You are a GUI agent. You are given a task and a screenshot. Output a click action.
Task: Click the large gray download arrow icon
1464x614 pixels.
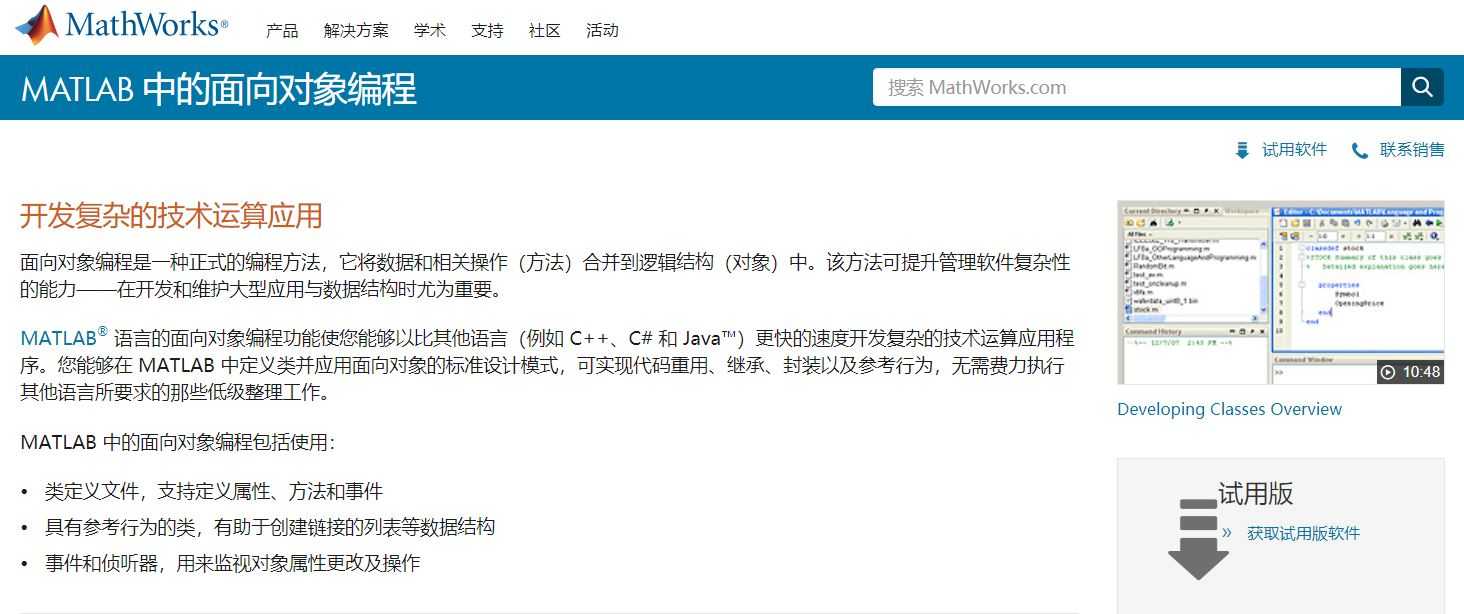point(1197,538)
